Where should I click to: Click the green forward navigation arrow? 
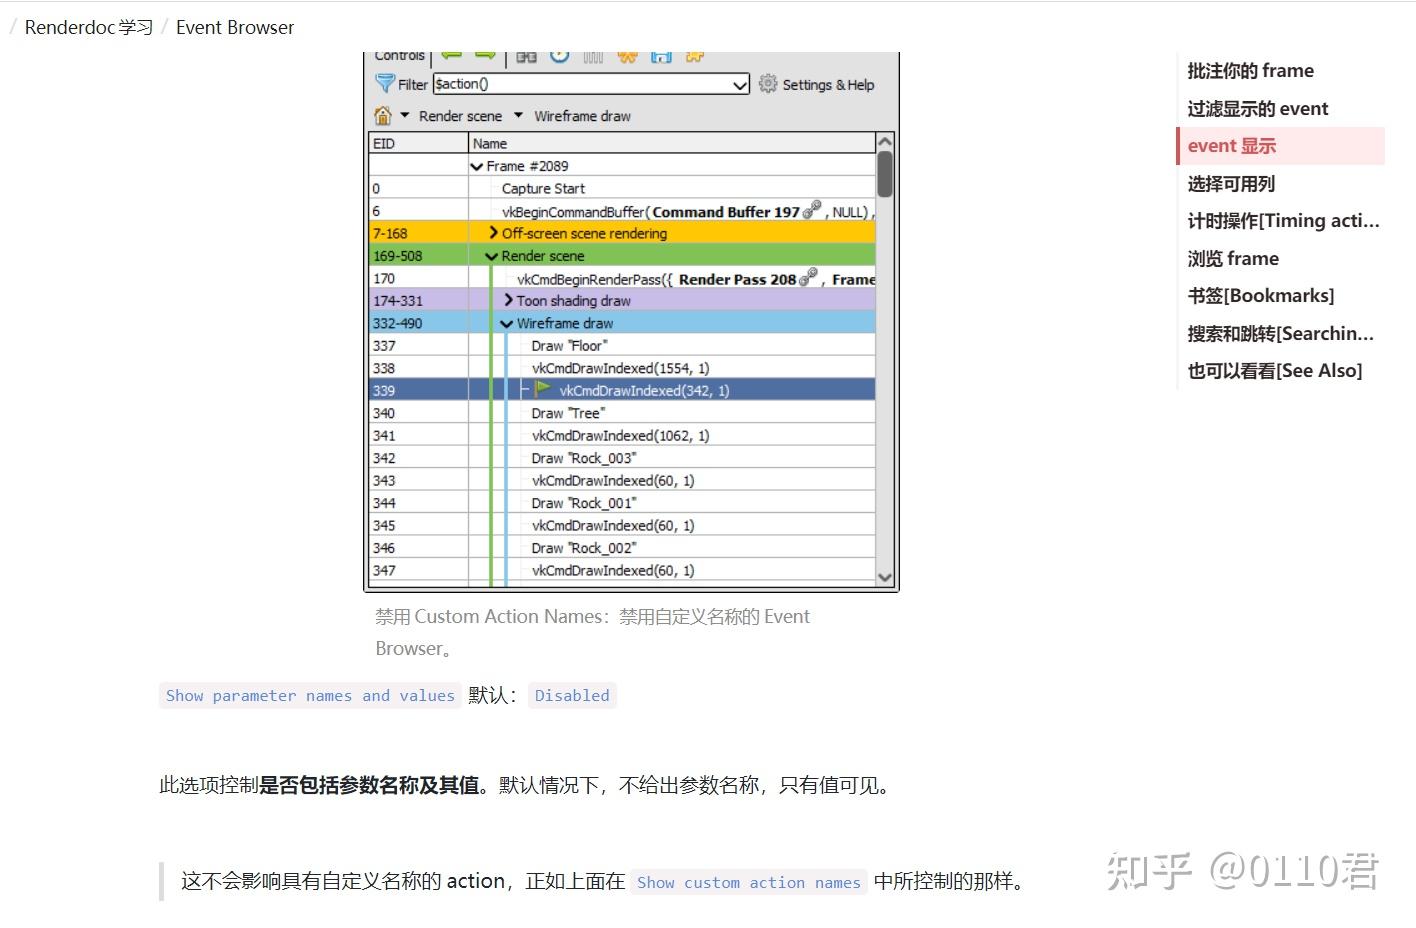point(484,56)
